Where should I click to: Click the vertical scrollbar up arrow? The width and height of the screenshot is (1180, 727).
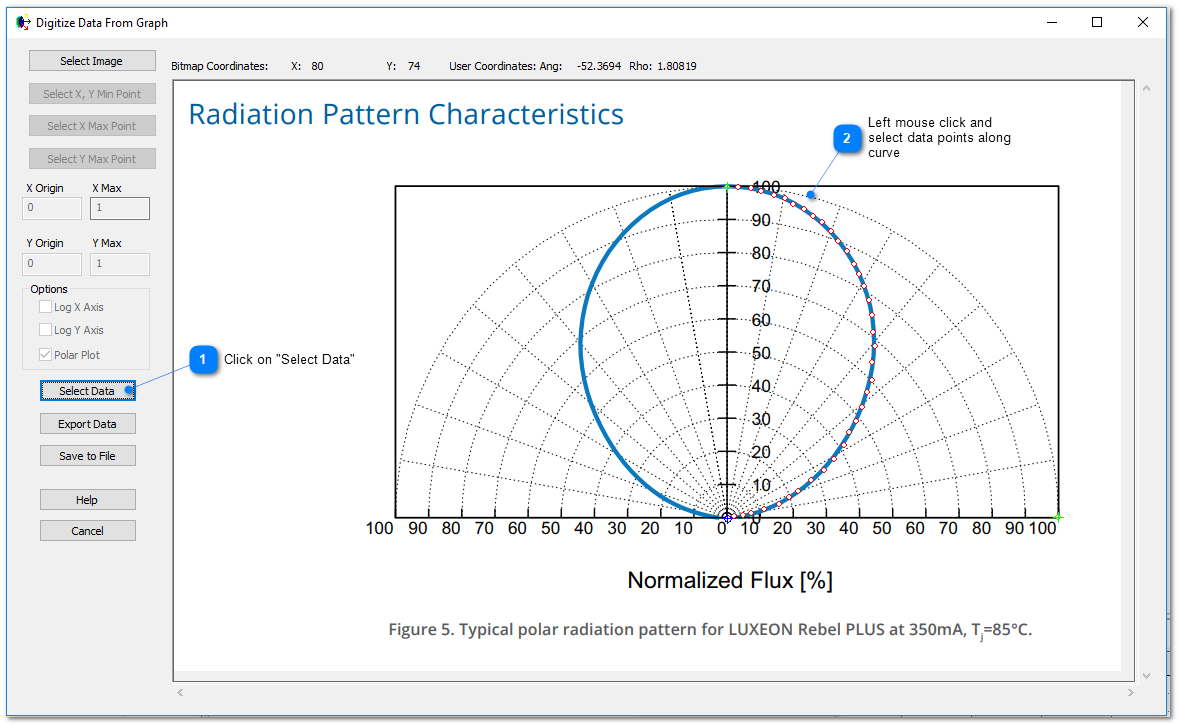[x=1146, y=89]
